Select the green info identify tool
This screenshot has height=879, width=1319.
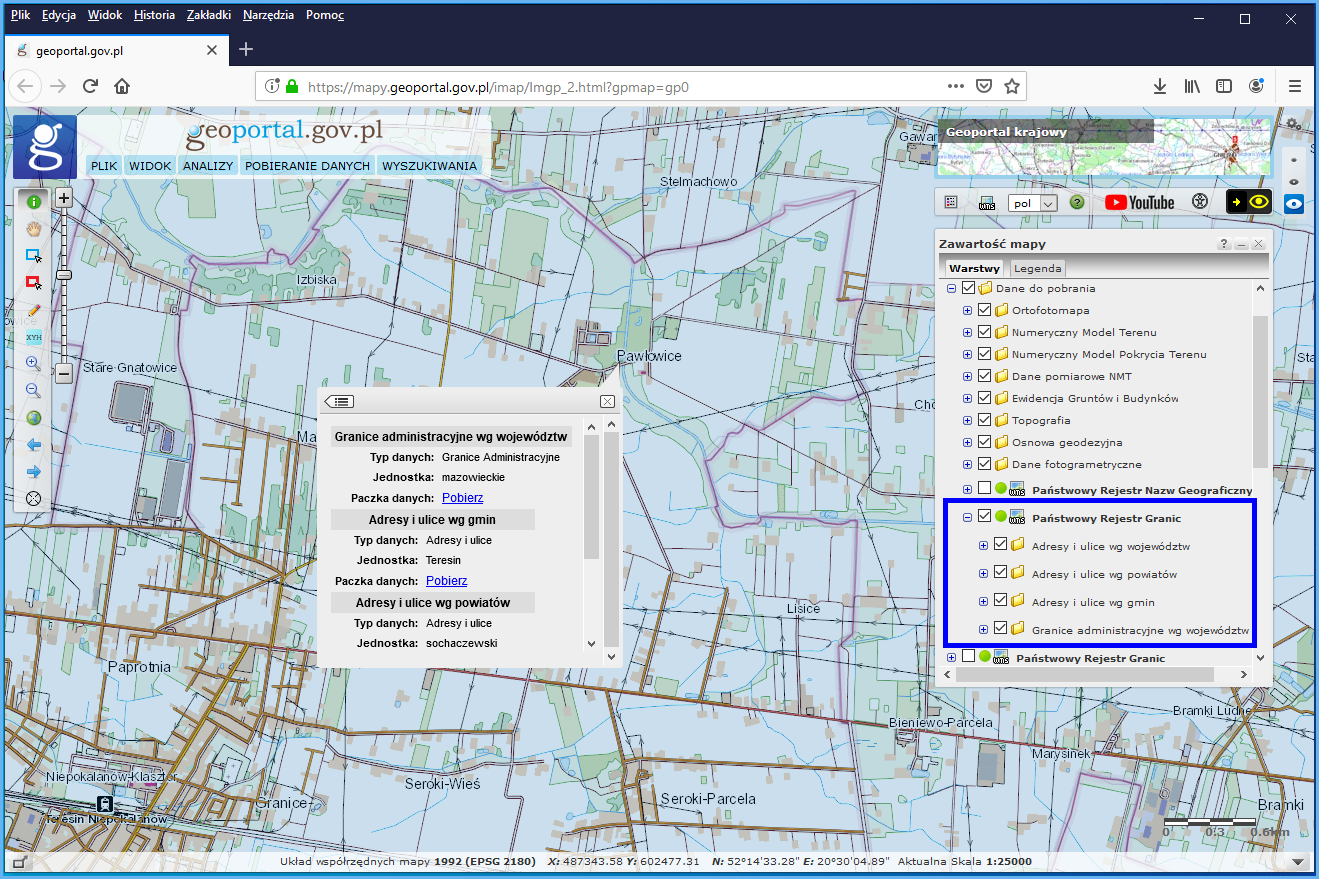tap(34, 201)
